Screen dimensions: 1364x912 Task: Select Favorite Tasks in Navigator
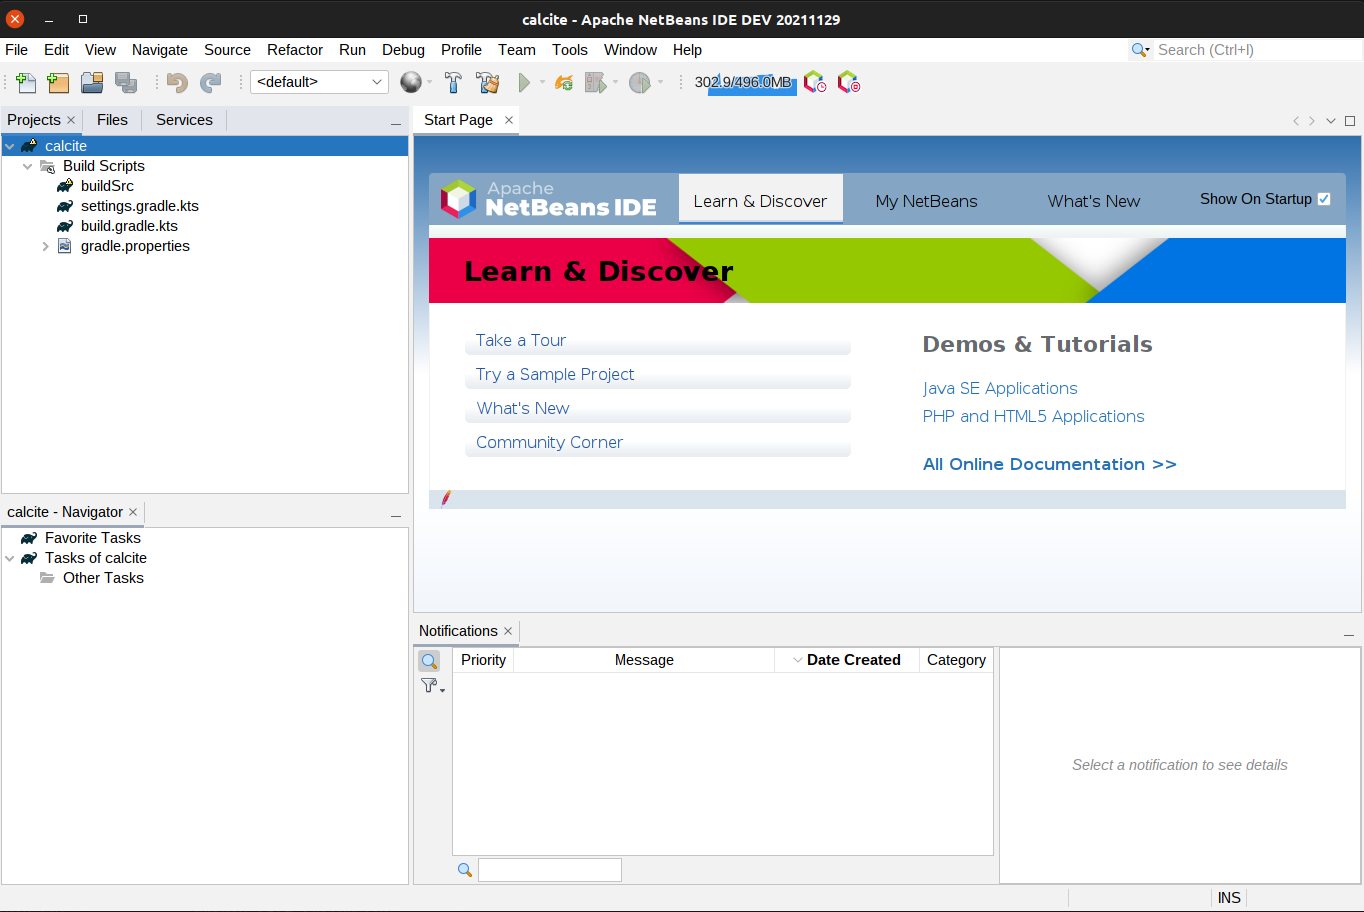[x=92, y=538]
